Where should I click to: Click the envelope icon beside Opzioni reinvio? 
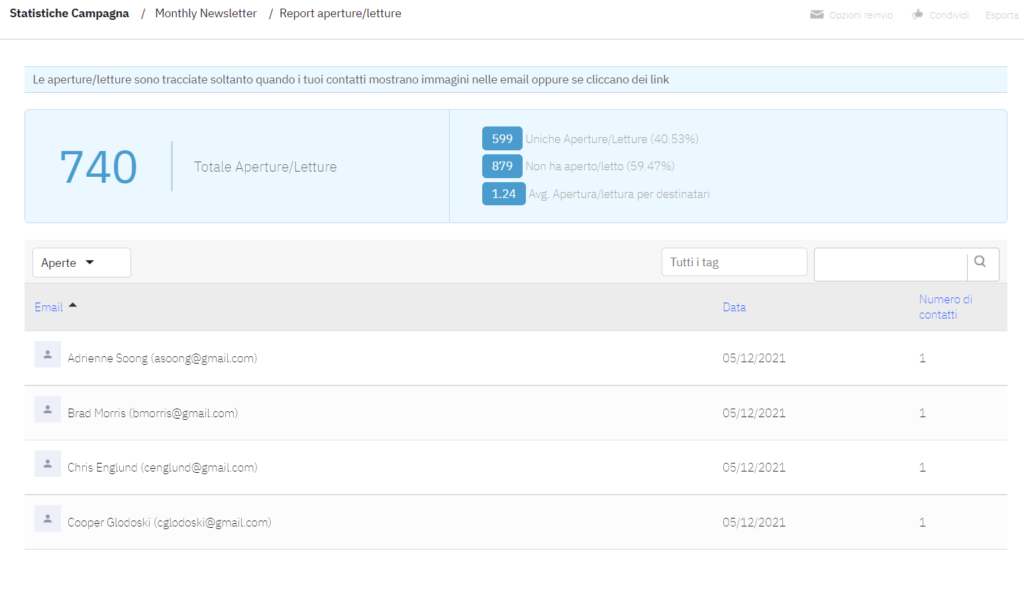[817, 15]
